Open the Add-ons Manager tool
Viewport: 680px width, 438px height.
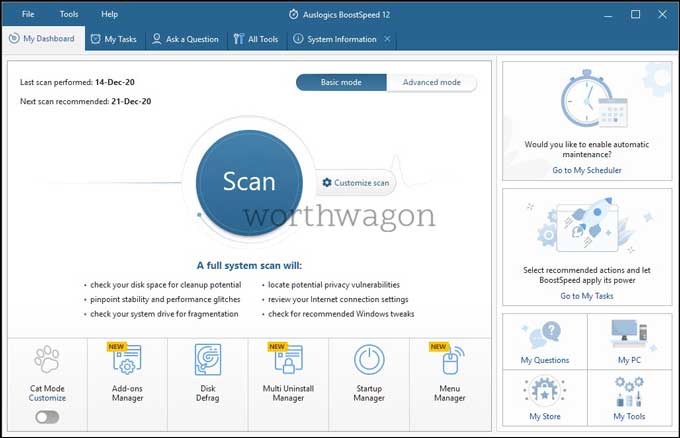(x=127, y=375)
